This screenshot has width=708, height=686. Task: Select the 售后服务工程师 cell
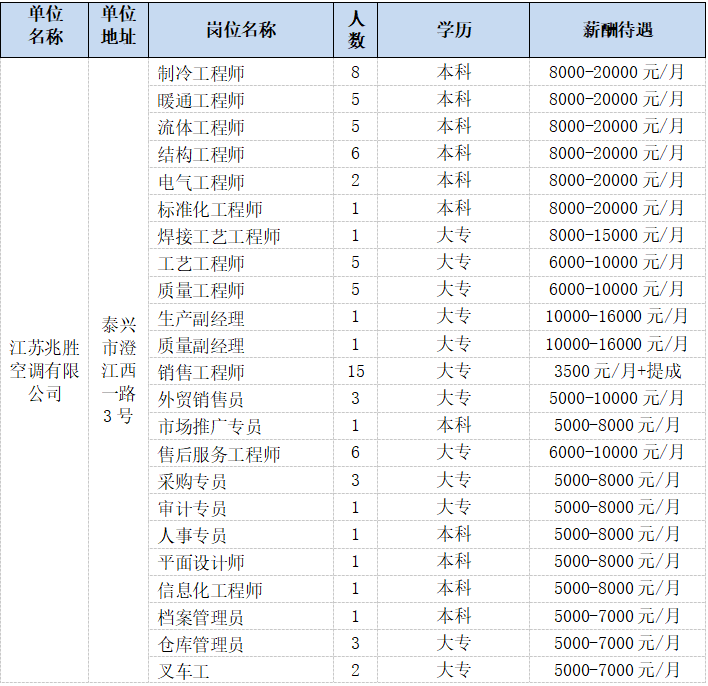[x=241, y=453]
